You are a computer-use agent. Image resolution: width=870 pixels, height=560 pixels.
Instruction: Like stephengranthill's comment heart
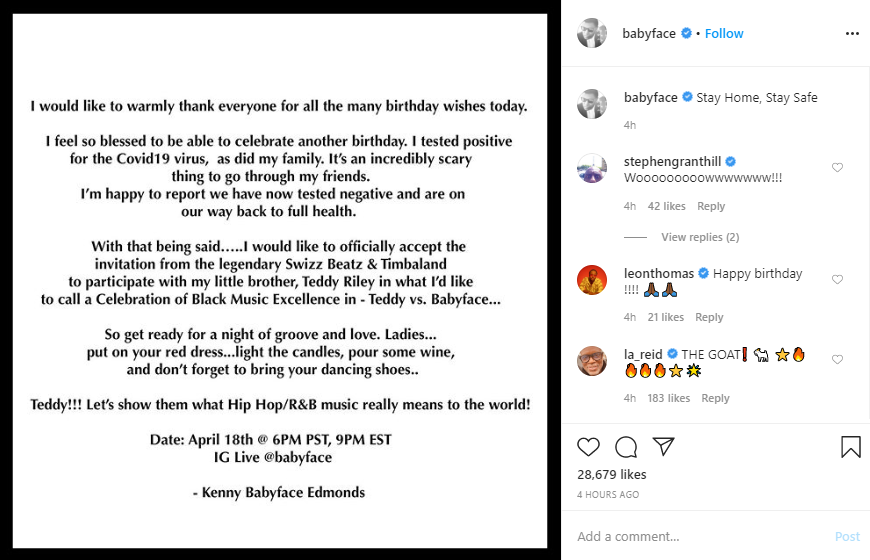click(x=838, y=168)
